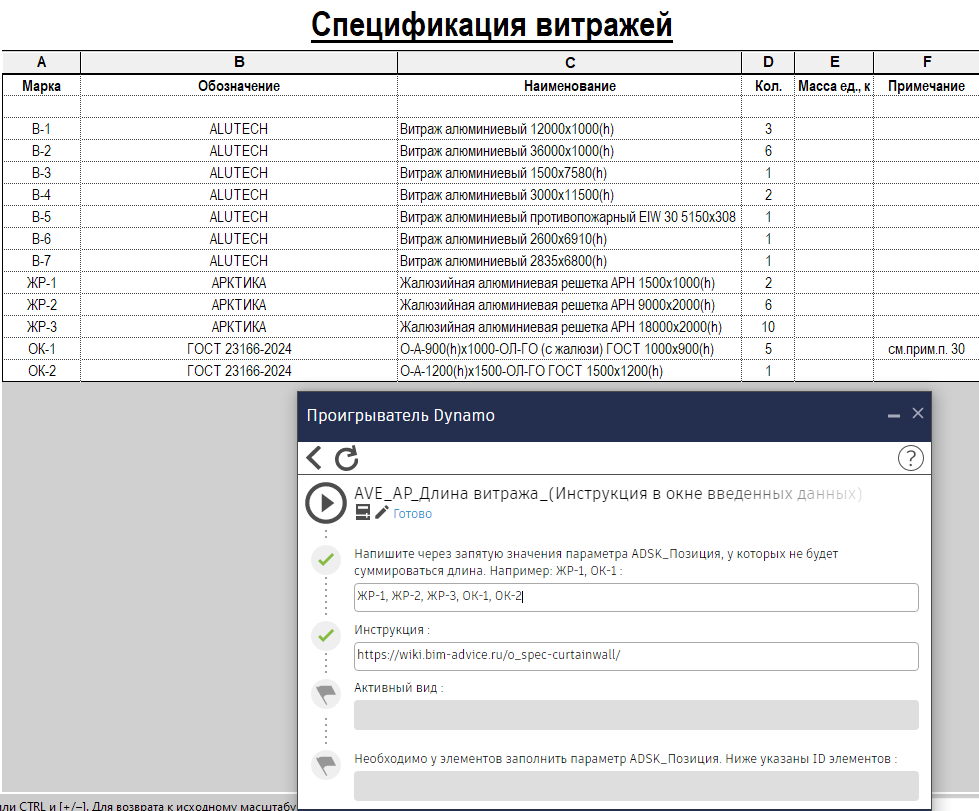Viewport: 979px width, 811px height.
Task: Select column C header
Action: tap(569, 62)
